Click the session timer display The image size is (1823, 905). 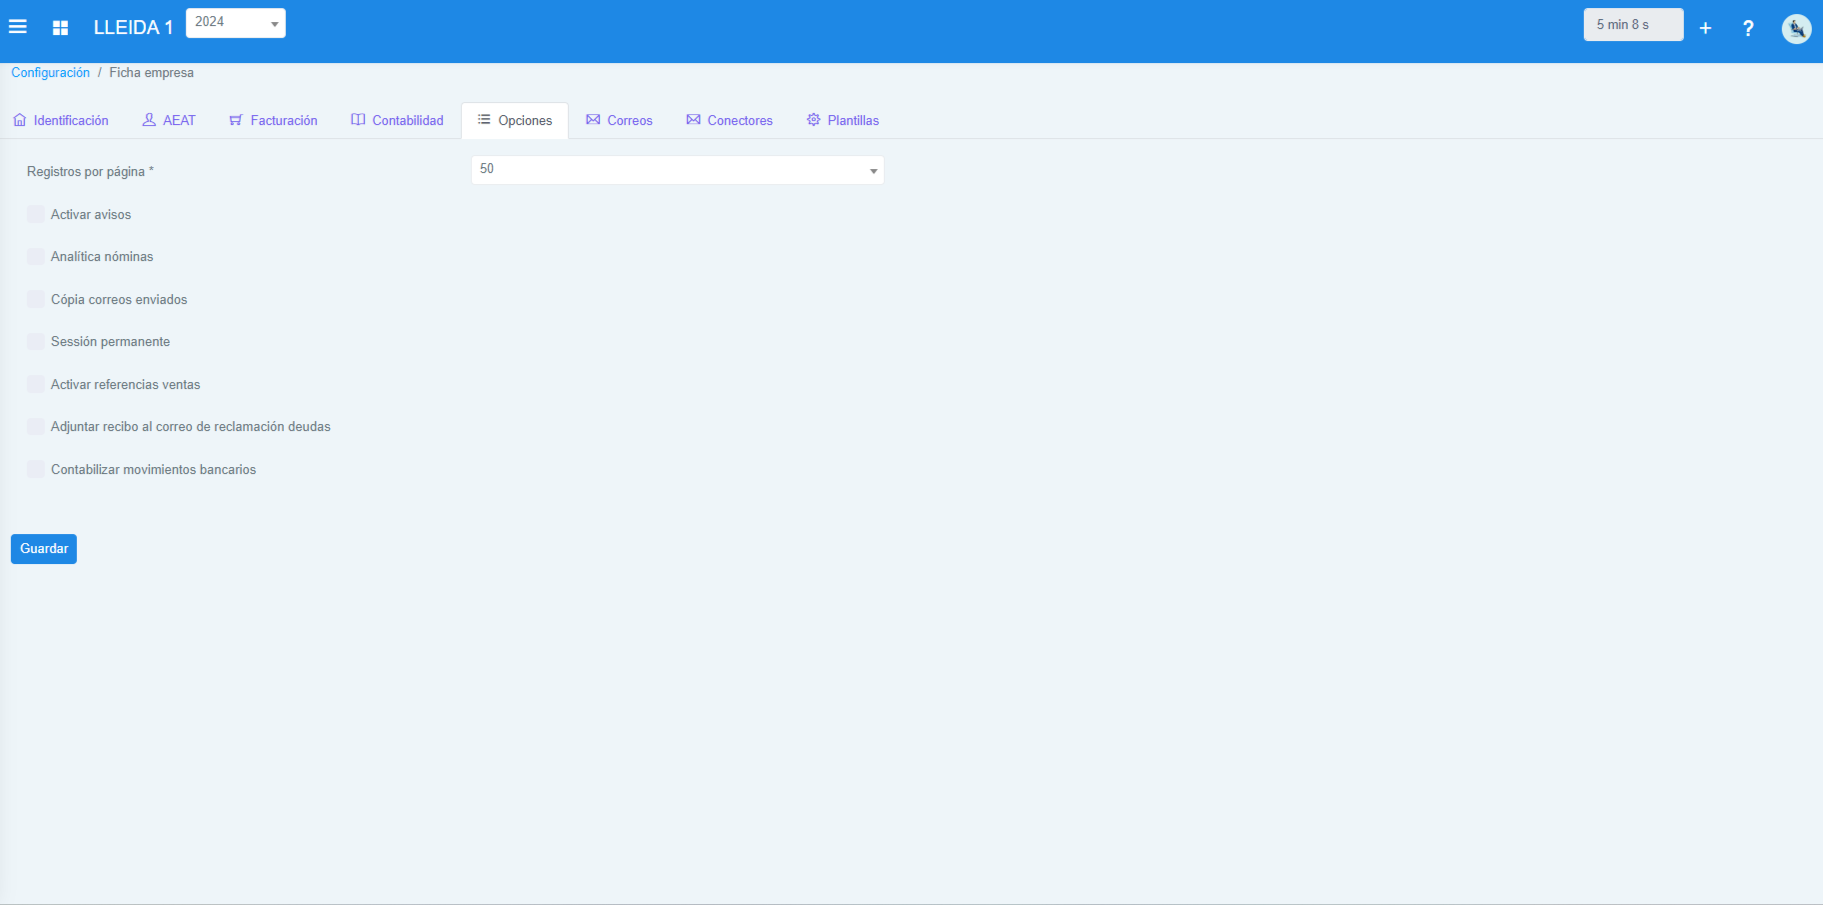coord(1632,25)
